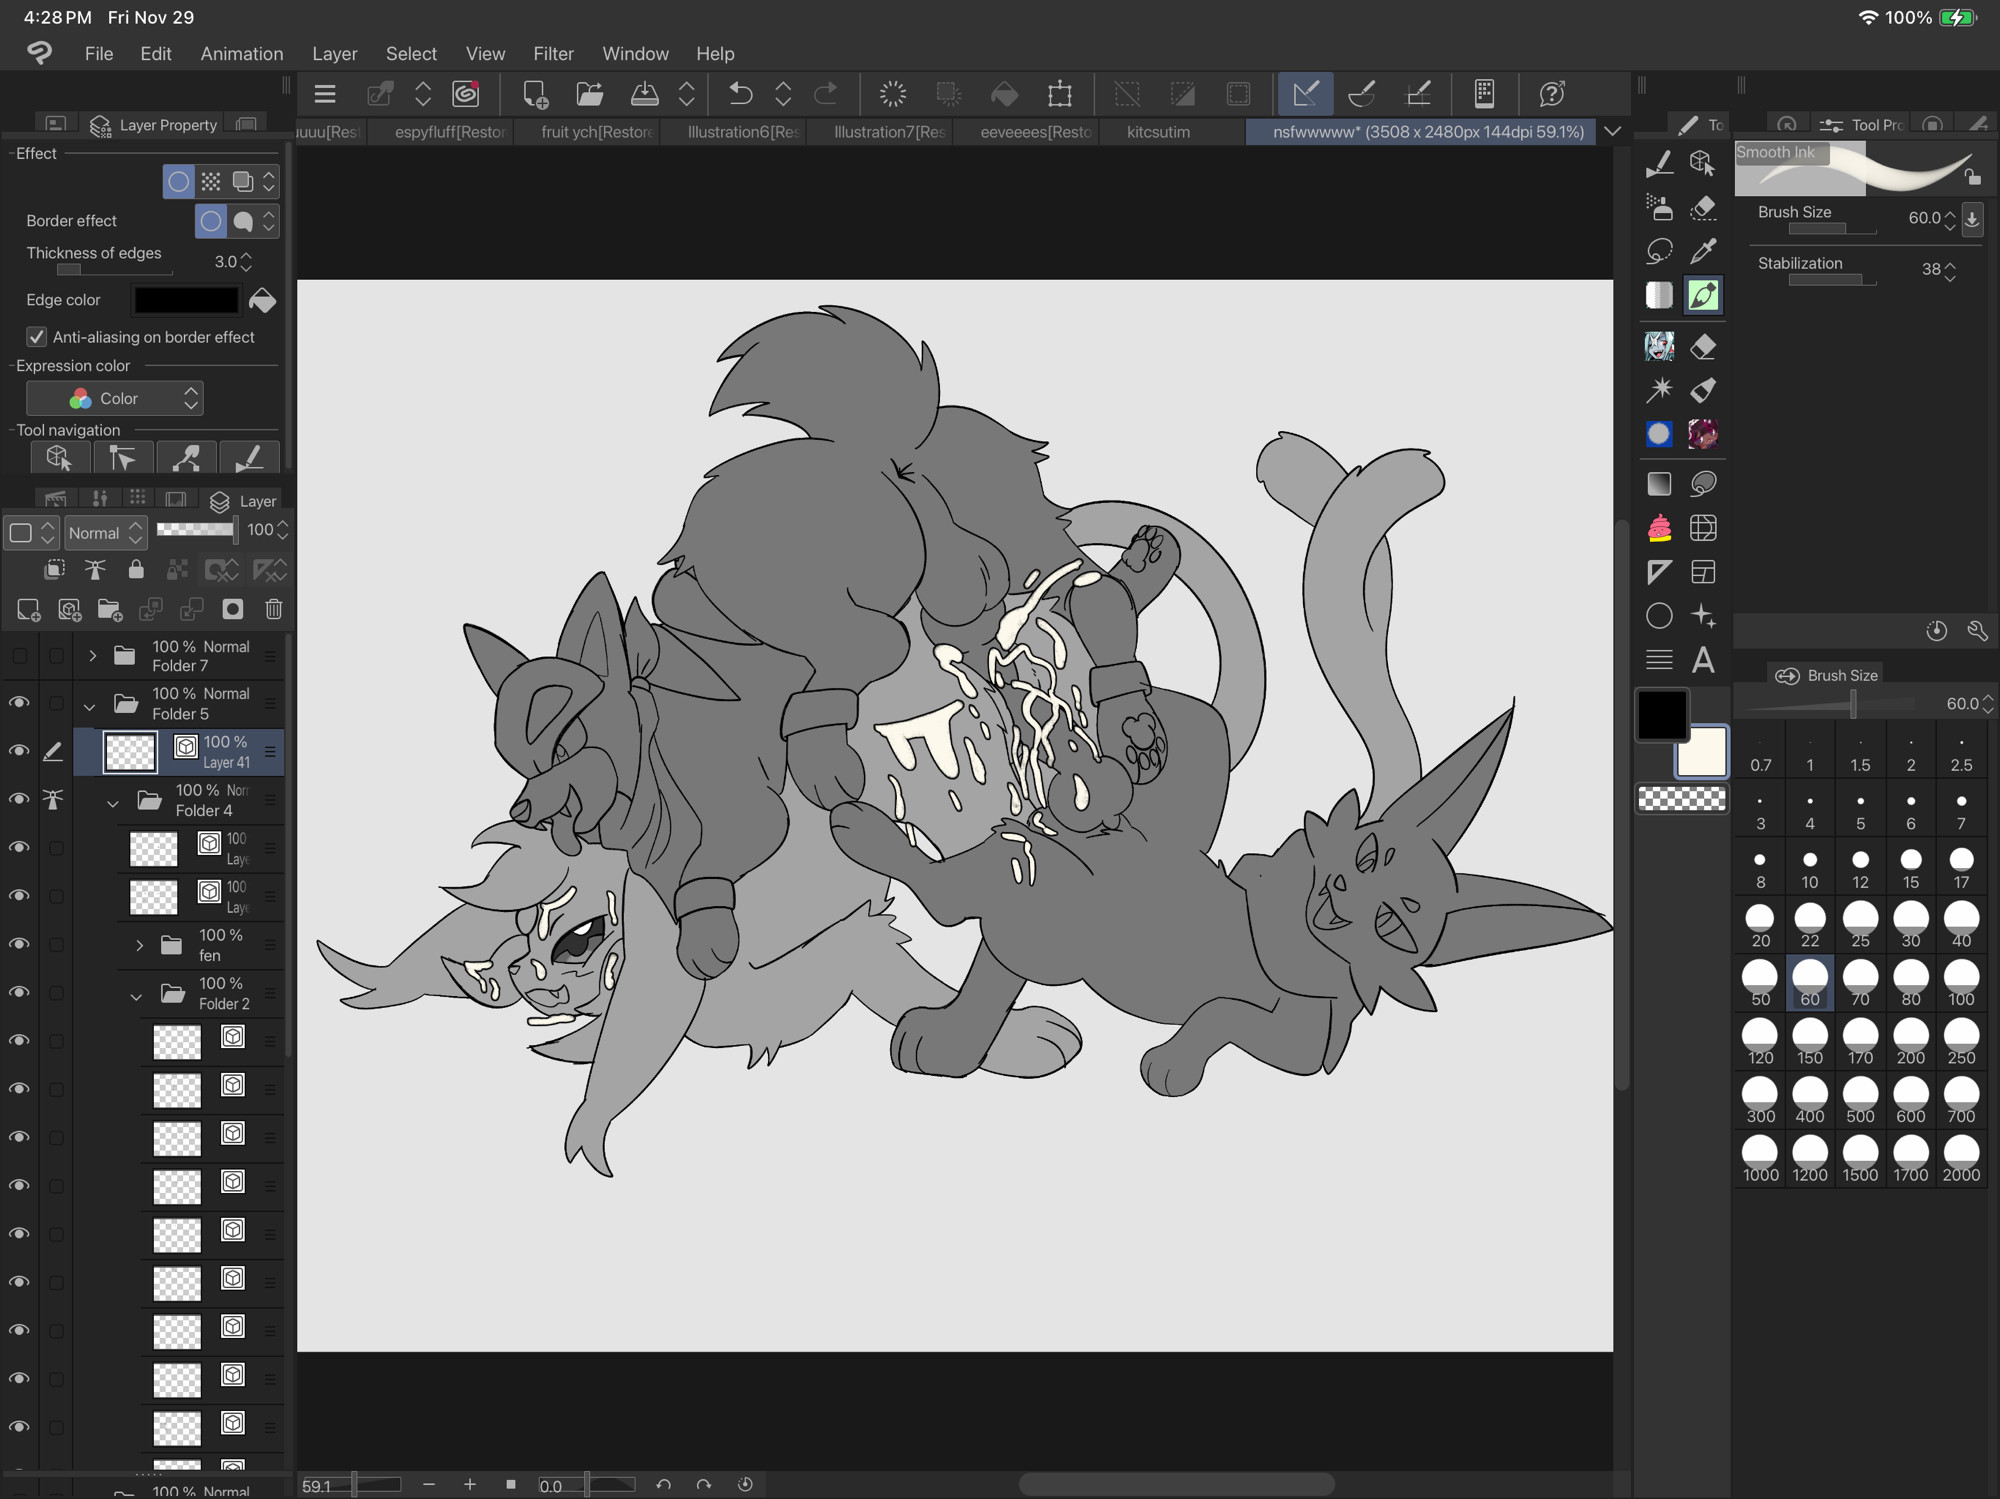Select the Lasso selection tool
The image size is (2000, 1499).
pos(1659,250)
